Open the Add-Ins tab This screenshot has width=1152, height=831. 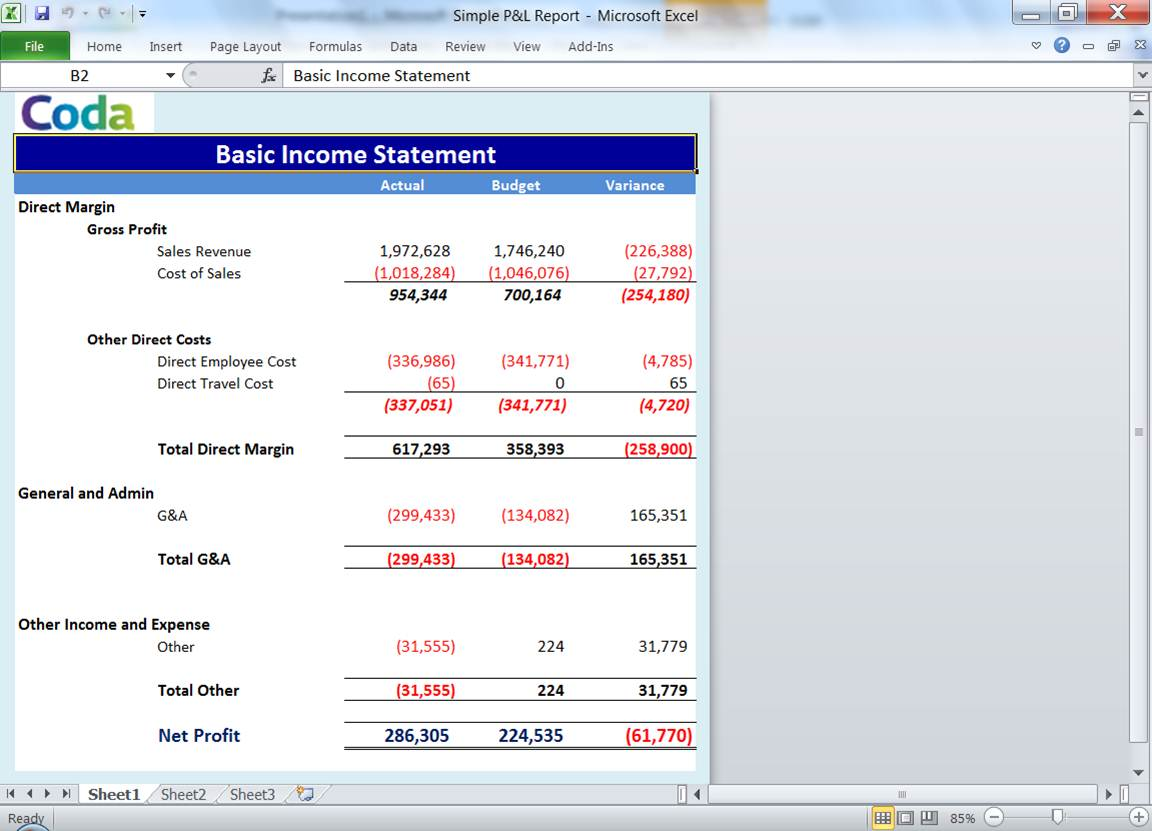[591, 46]
